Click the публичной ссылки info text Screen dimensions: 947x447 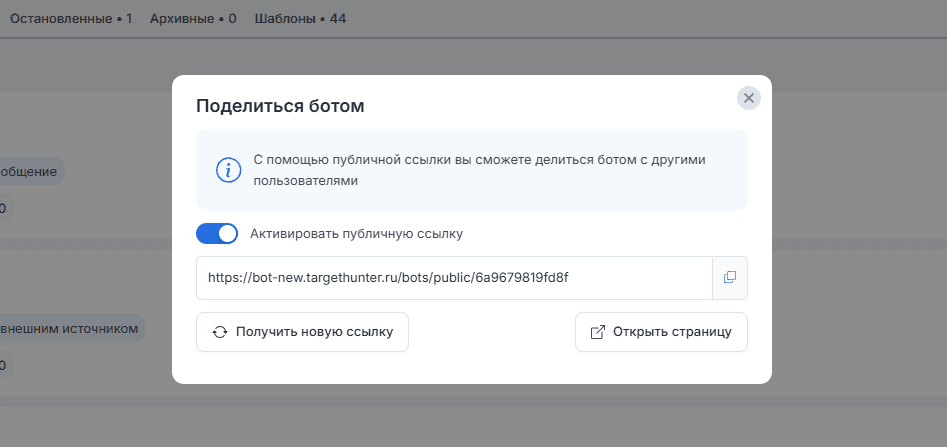click(480, 170)
